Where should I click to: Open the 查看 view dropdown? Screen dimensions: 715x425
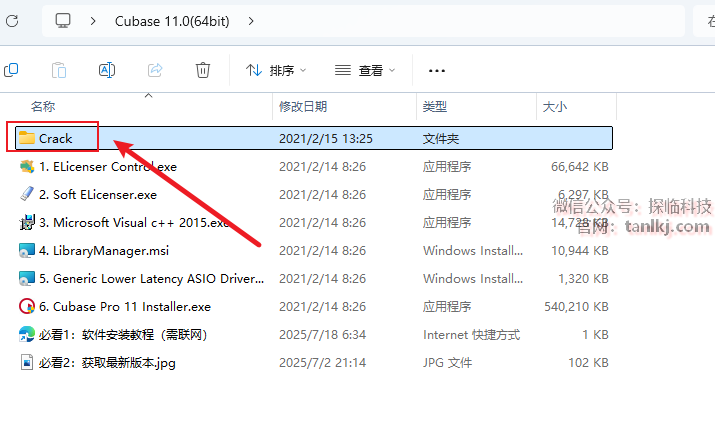[365, 71]
